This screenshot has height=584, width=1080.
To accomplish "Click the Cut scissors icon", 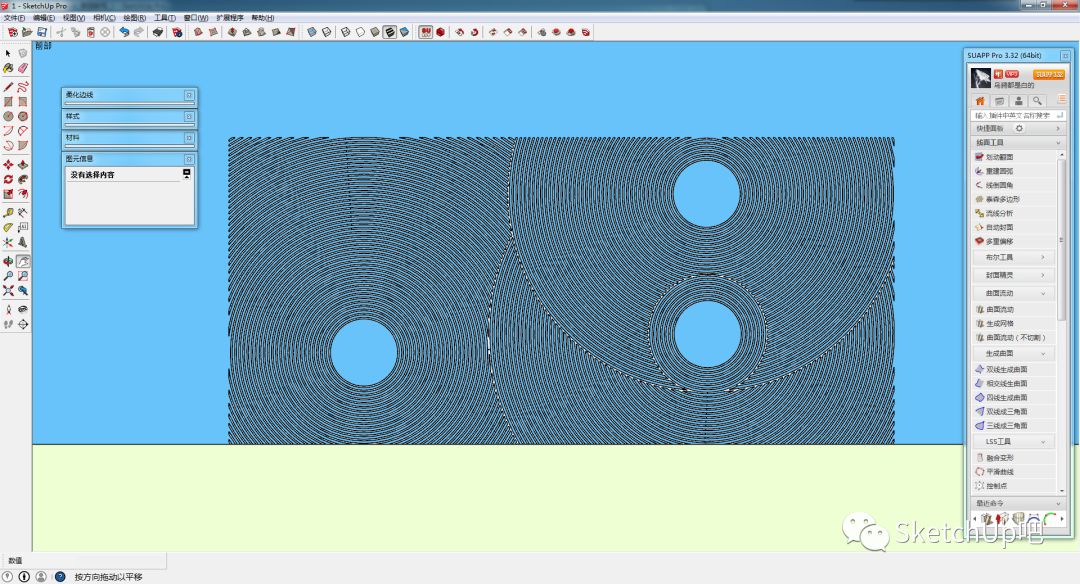I will tap(61, 32).
